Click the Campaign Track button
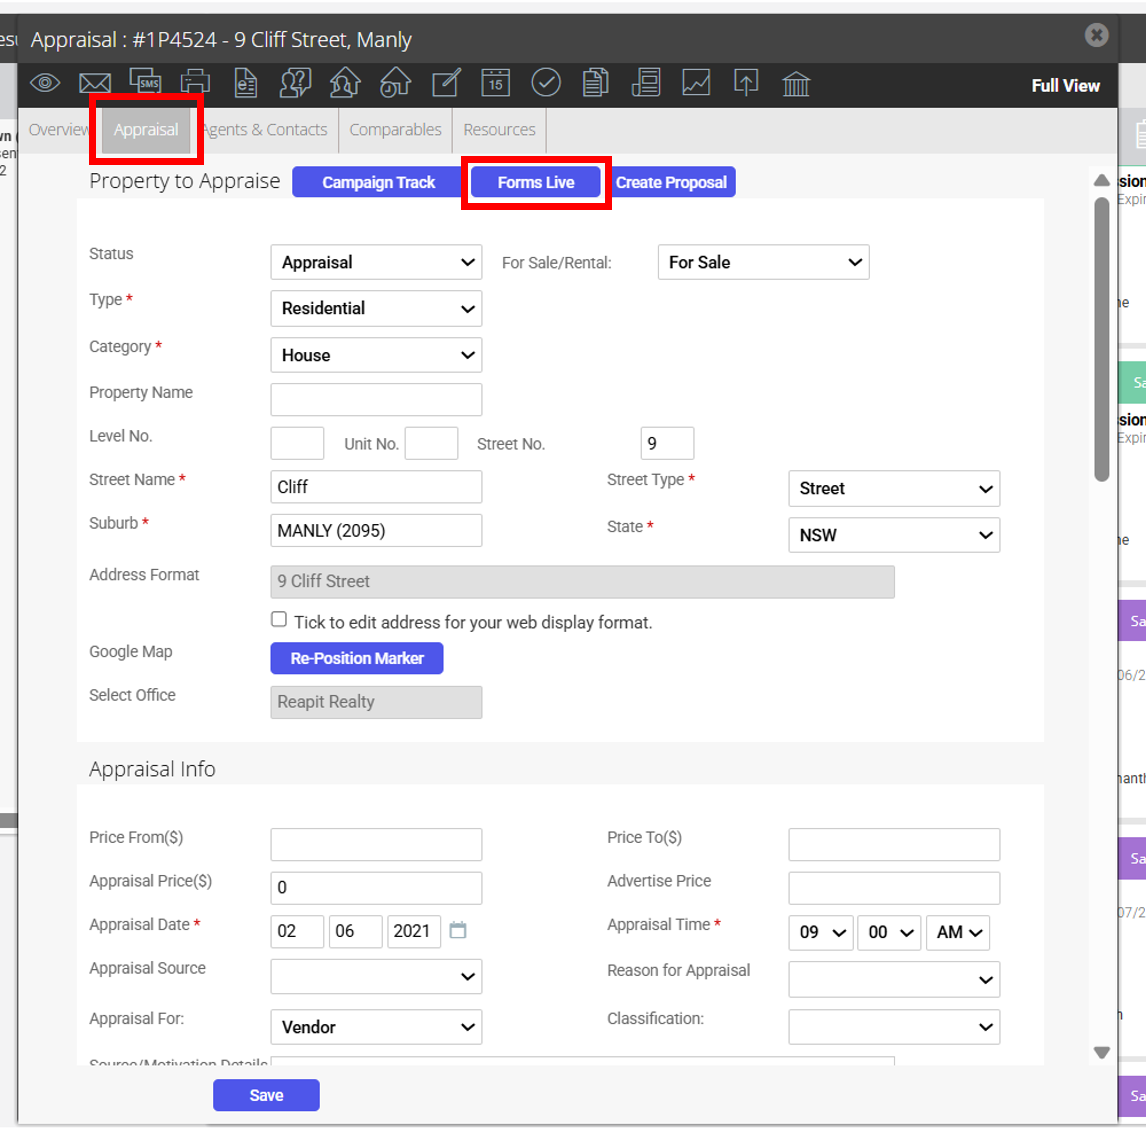Viewport: 1146px width, 1133px height. pyautogui.click(x=379, y=182)
